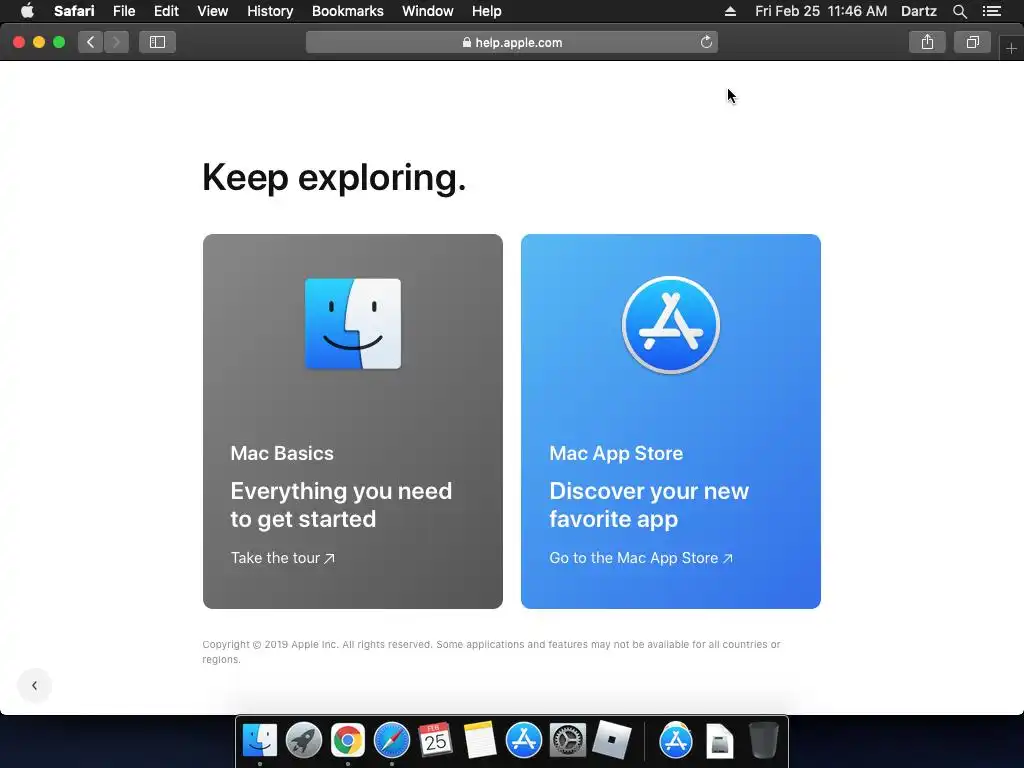1024x768 pixels.
Task: Go back with Safari back arrow
Action: tap(91, 42)
